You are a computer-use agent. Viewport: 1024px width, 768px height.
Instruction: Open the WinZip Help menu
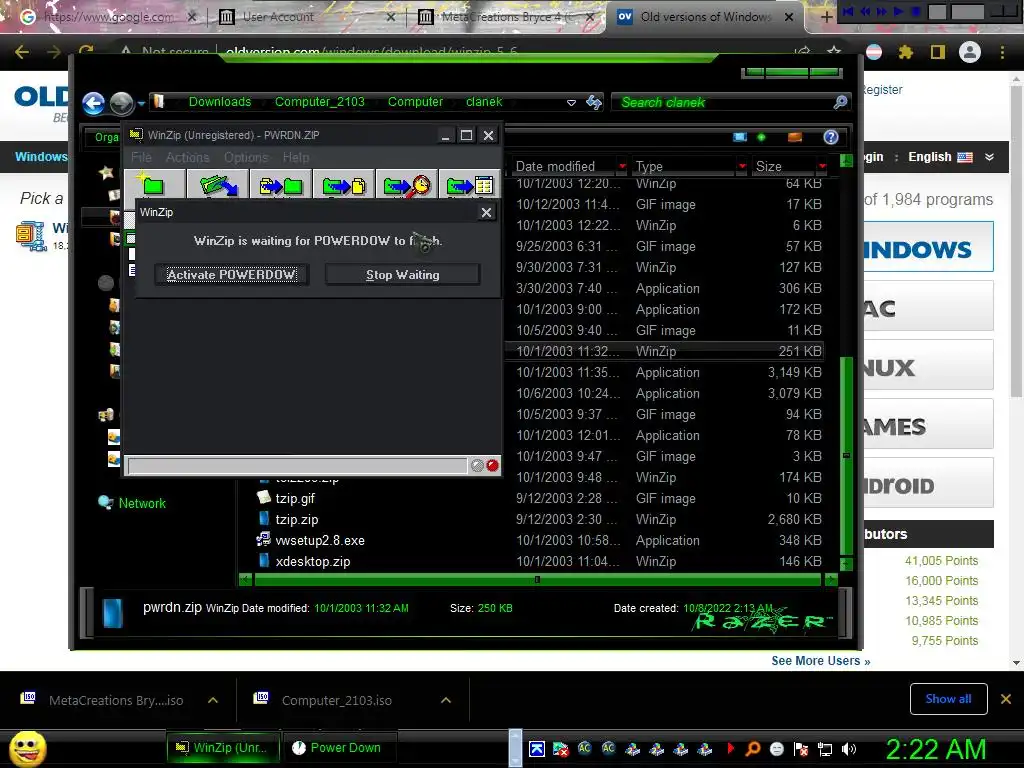tap(296, 157)
